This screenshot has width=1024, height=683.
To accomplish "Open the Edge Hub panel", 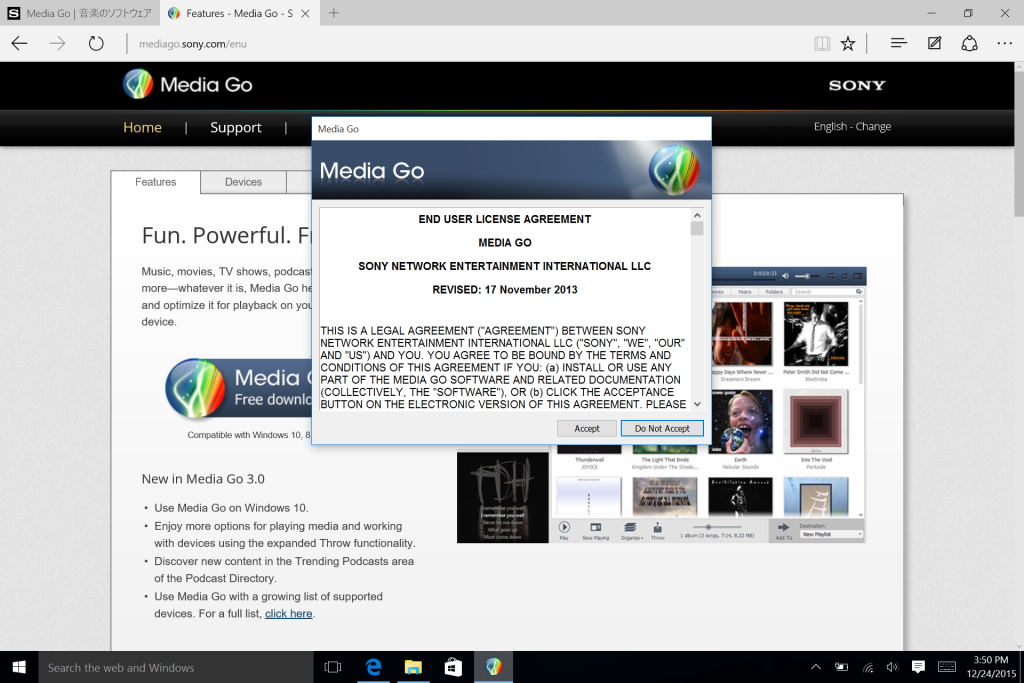I will coord(899,44).
